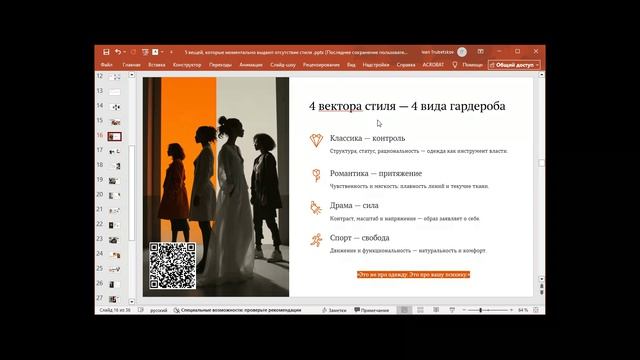
Task: Click the 'Классика — контроль' heading
Action: pyautogui.click(x=367, y=138)
